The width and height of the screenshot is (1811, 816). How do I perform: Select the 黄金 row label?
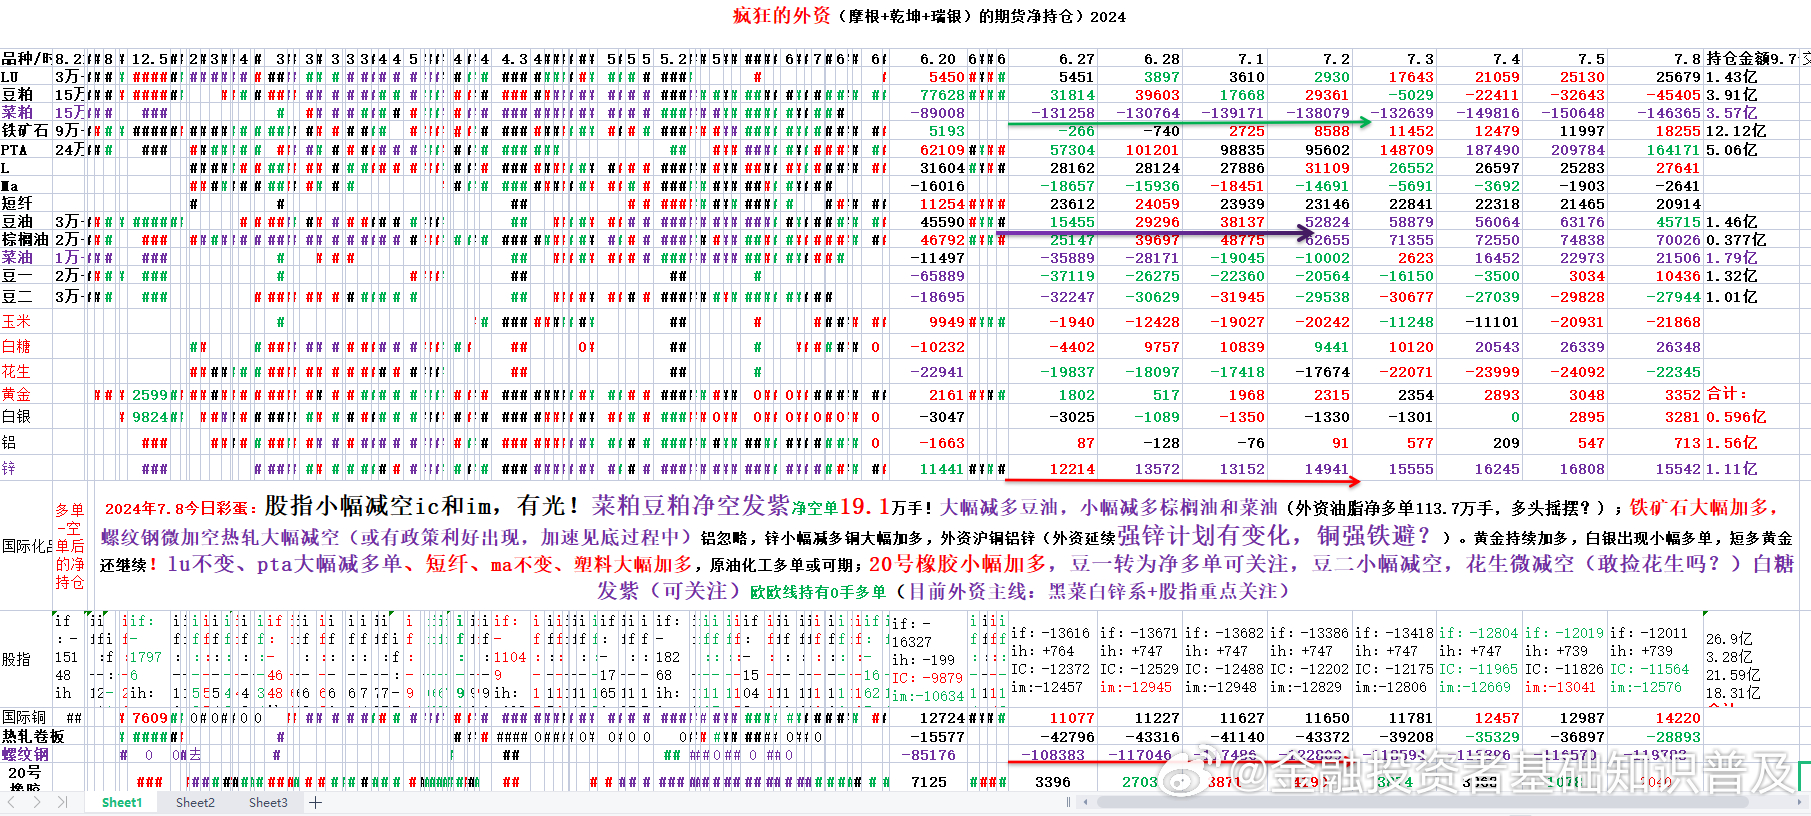(x=26, y=395)
